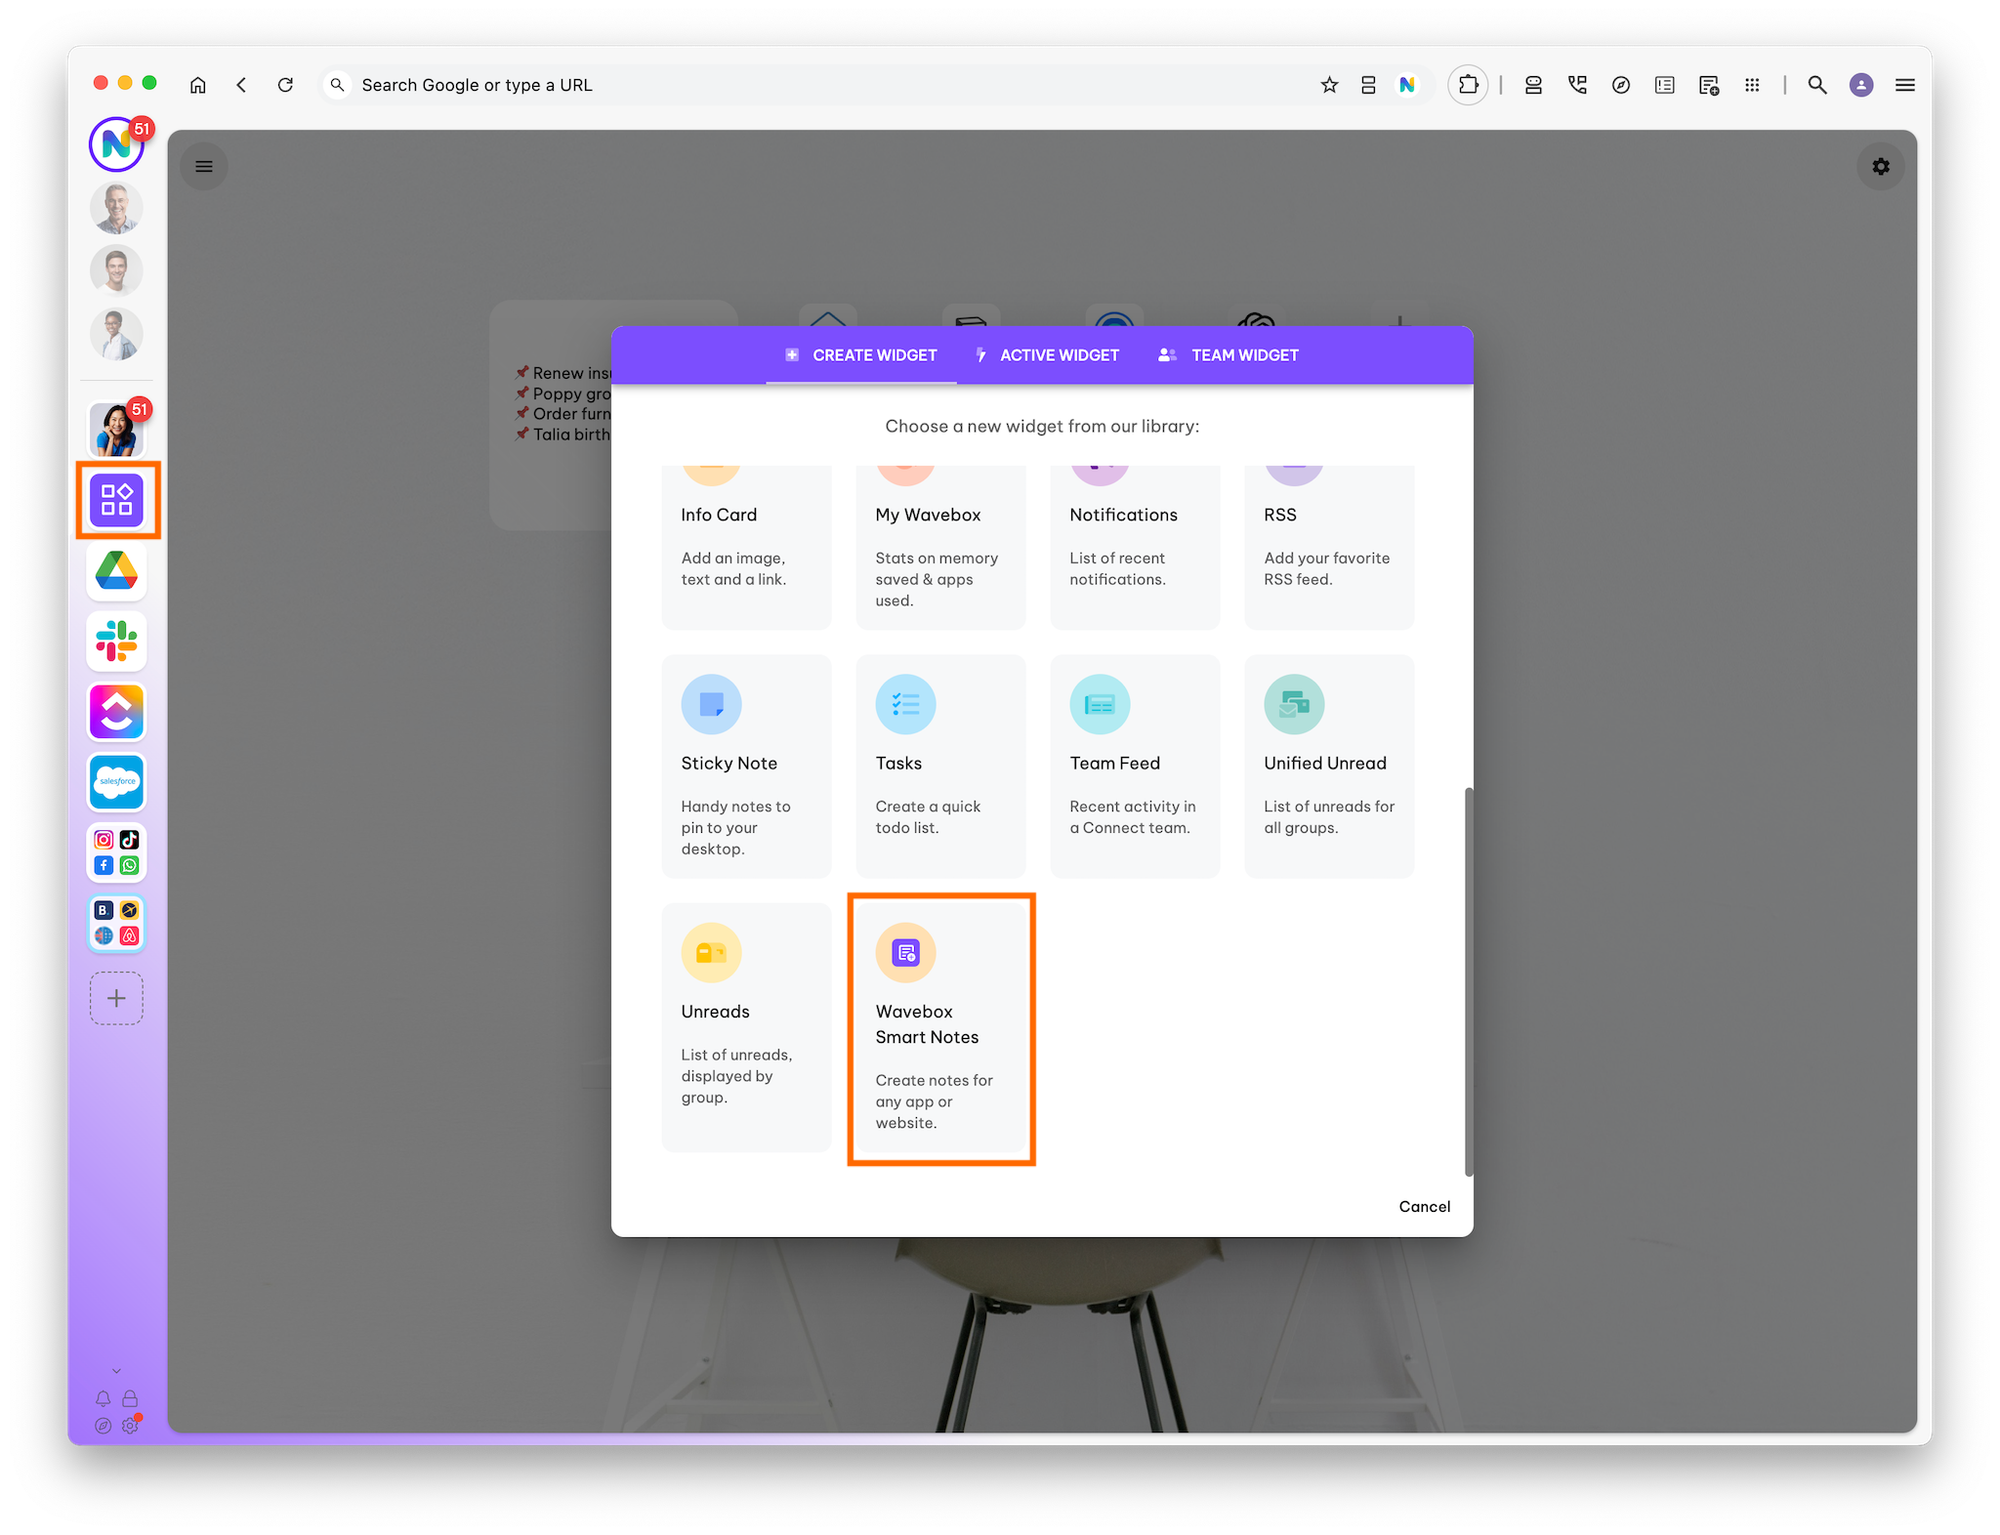Image resolution: width=2000 pixels, height=1535 pixels.
Task: Open the apps grid icon in toolbar
Action: click(x=1752, y=85)
